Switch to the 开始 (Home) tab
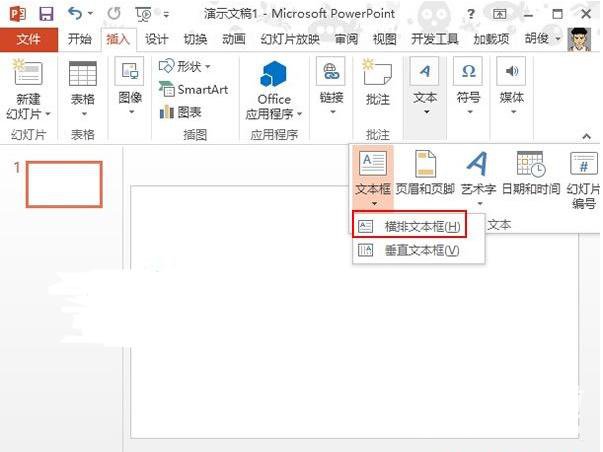 (80, 39)
